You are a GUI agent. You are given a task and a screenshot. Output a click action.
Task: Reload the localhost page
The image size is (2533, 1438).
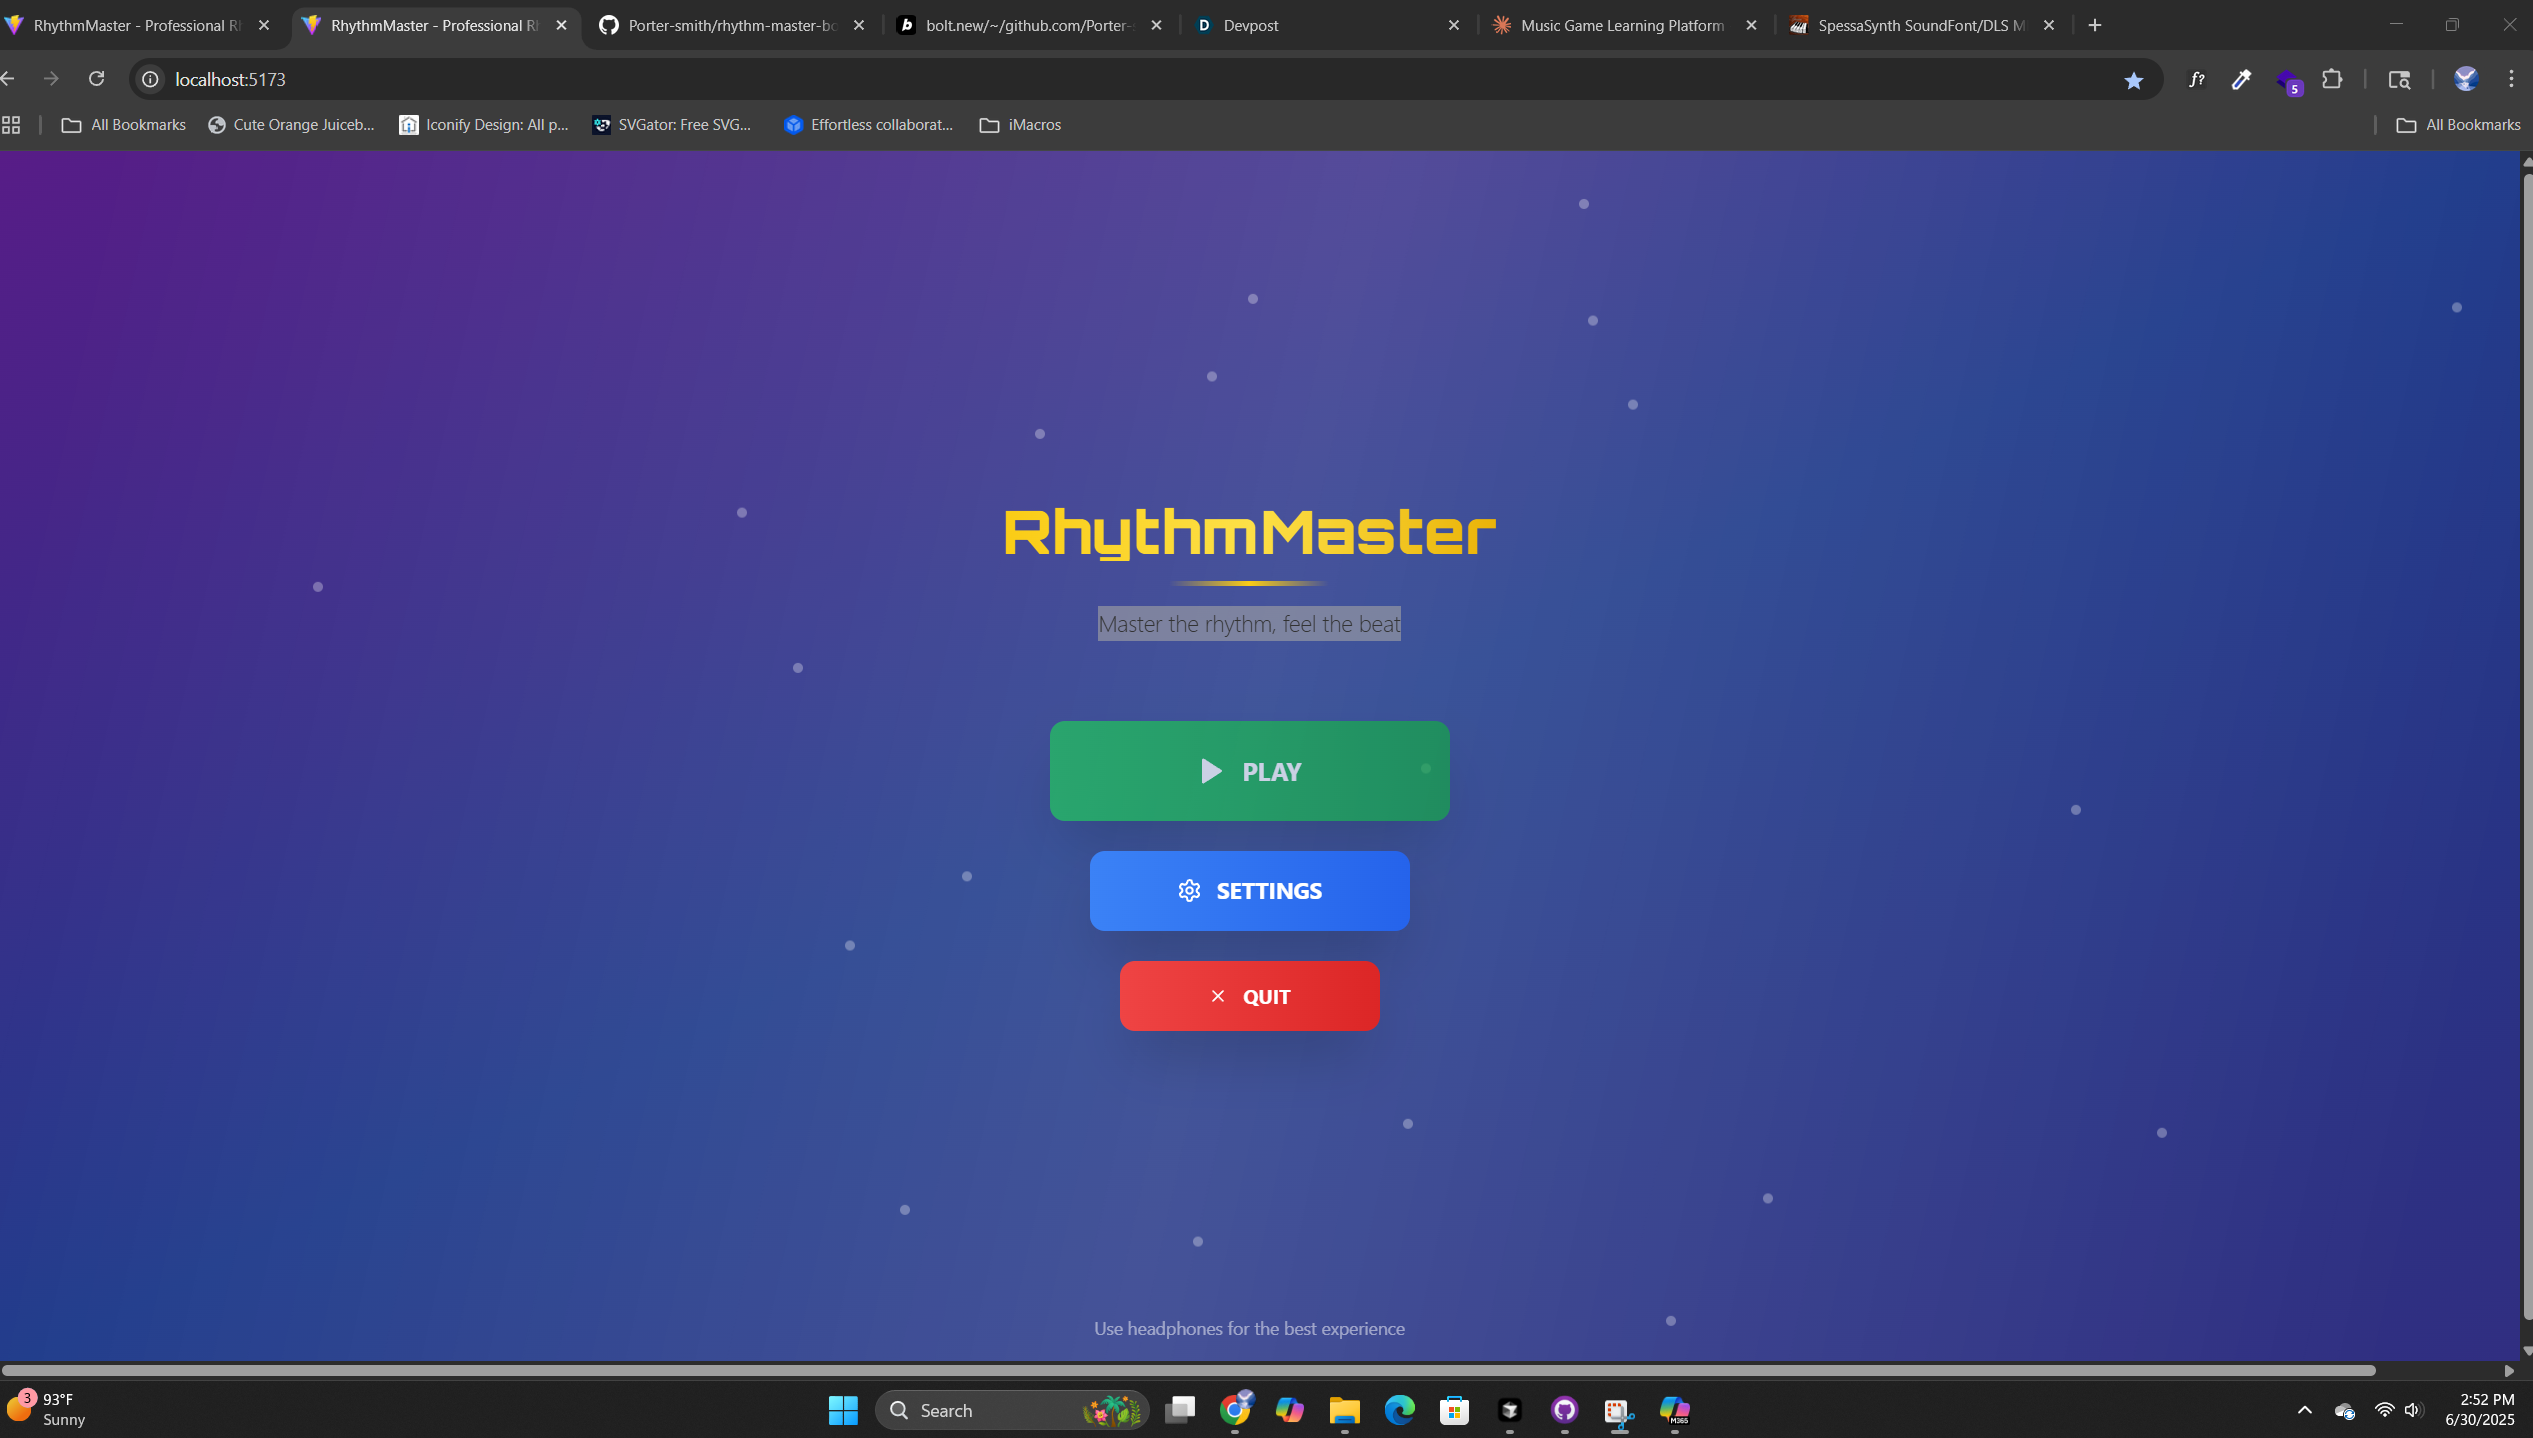coord(97,79)
